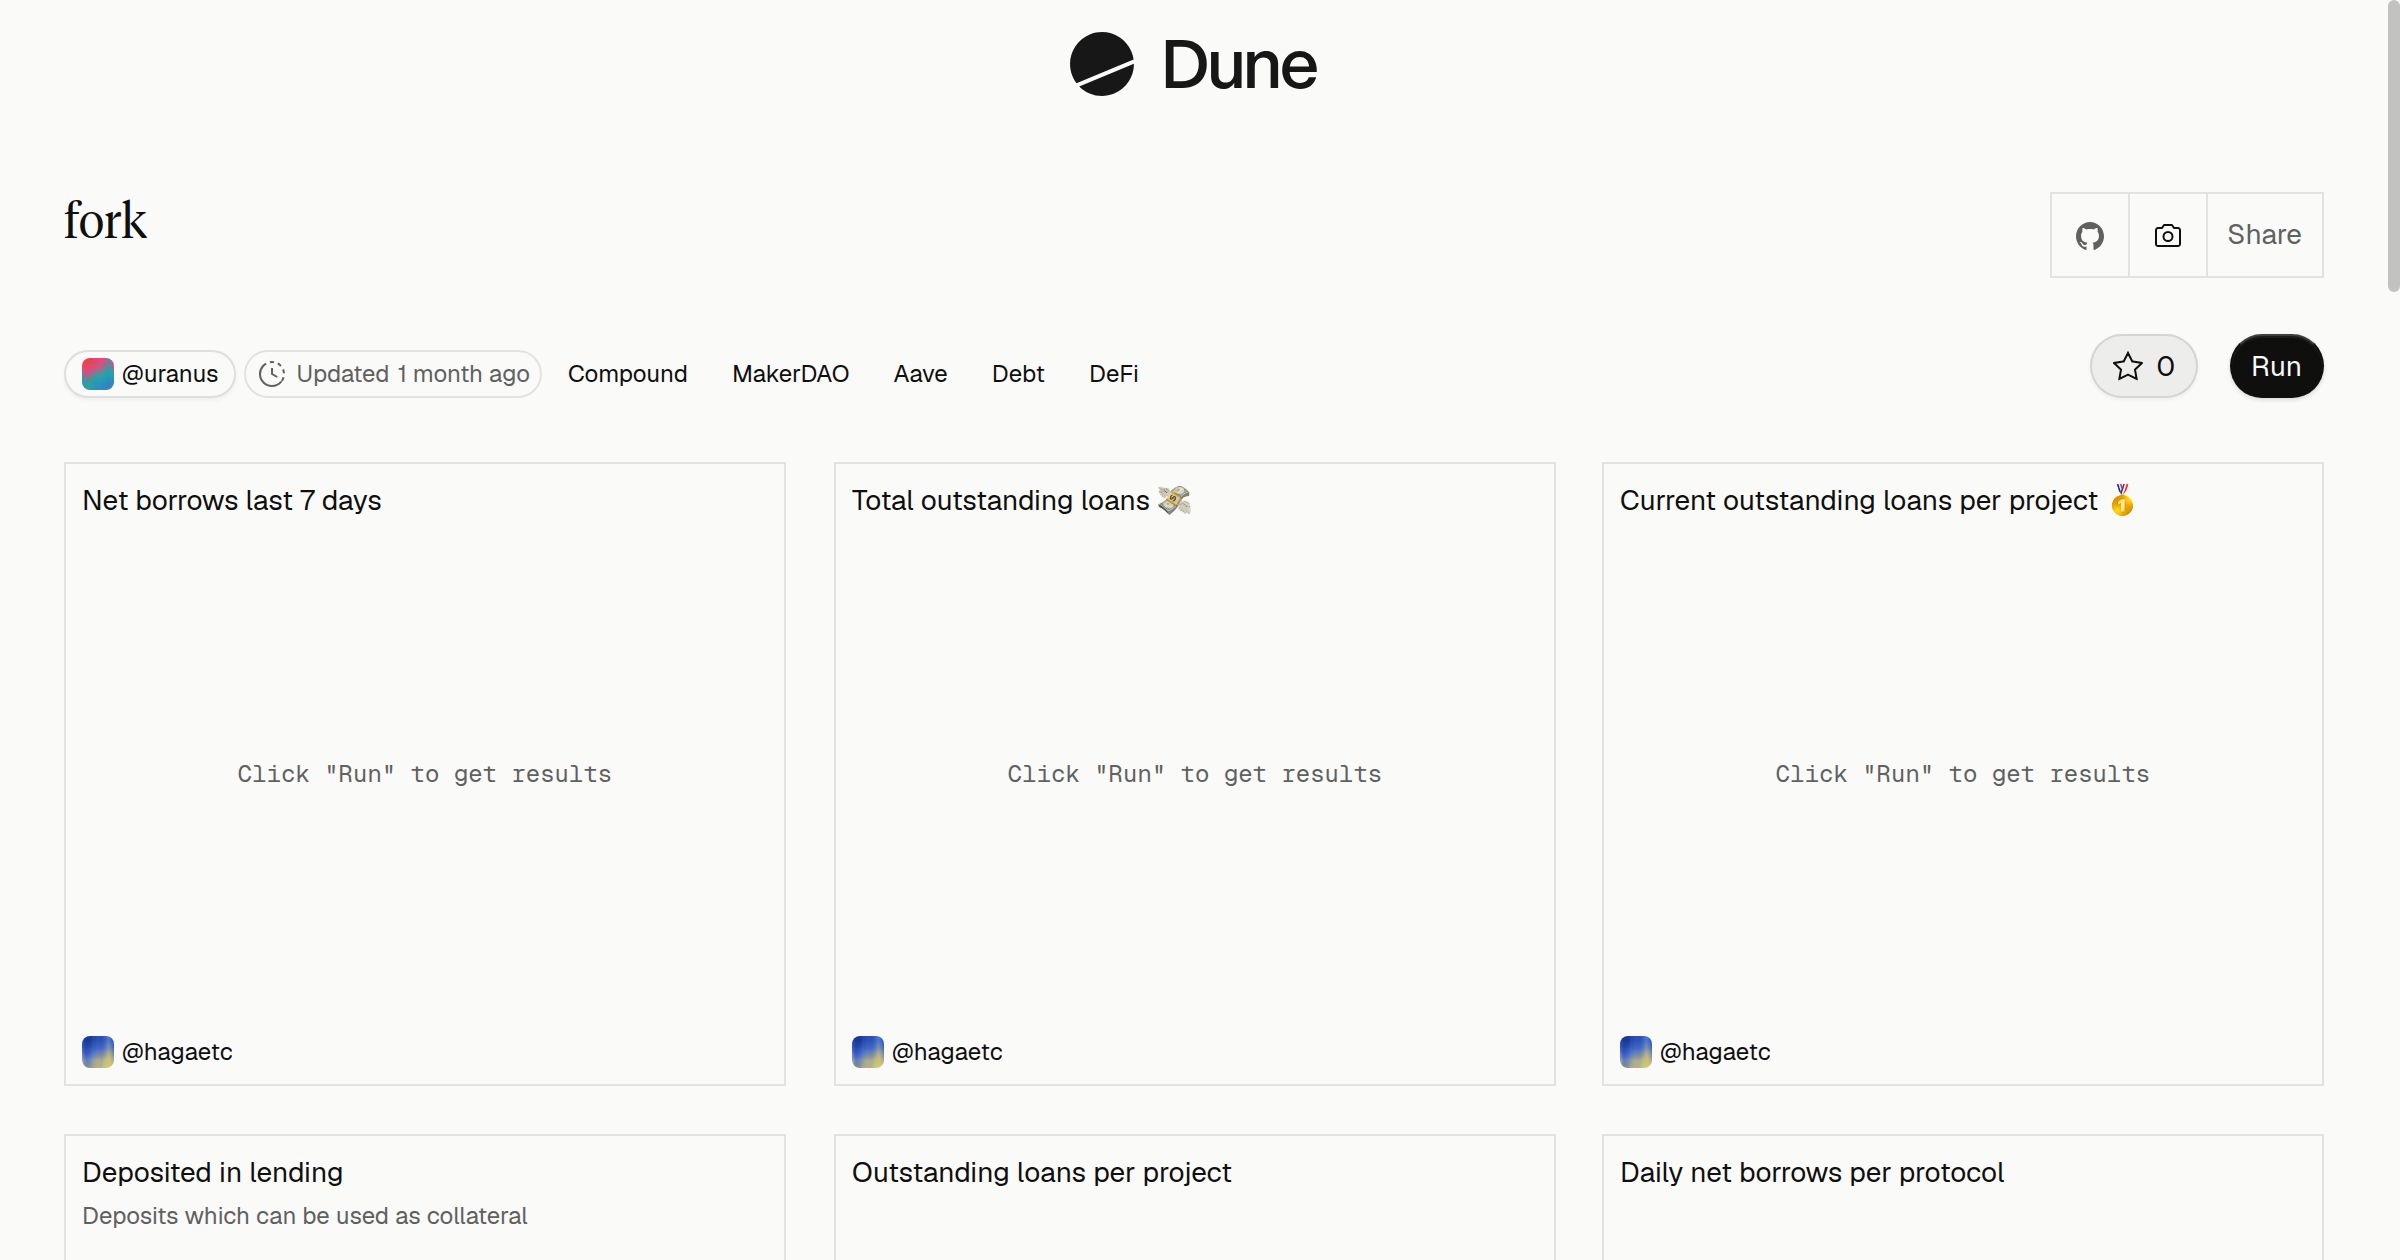
Task: Select the MakerDAO tag
Action: click(790, 374)
